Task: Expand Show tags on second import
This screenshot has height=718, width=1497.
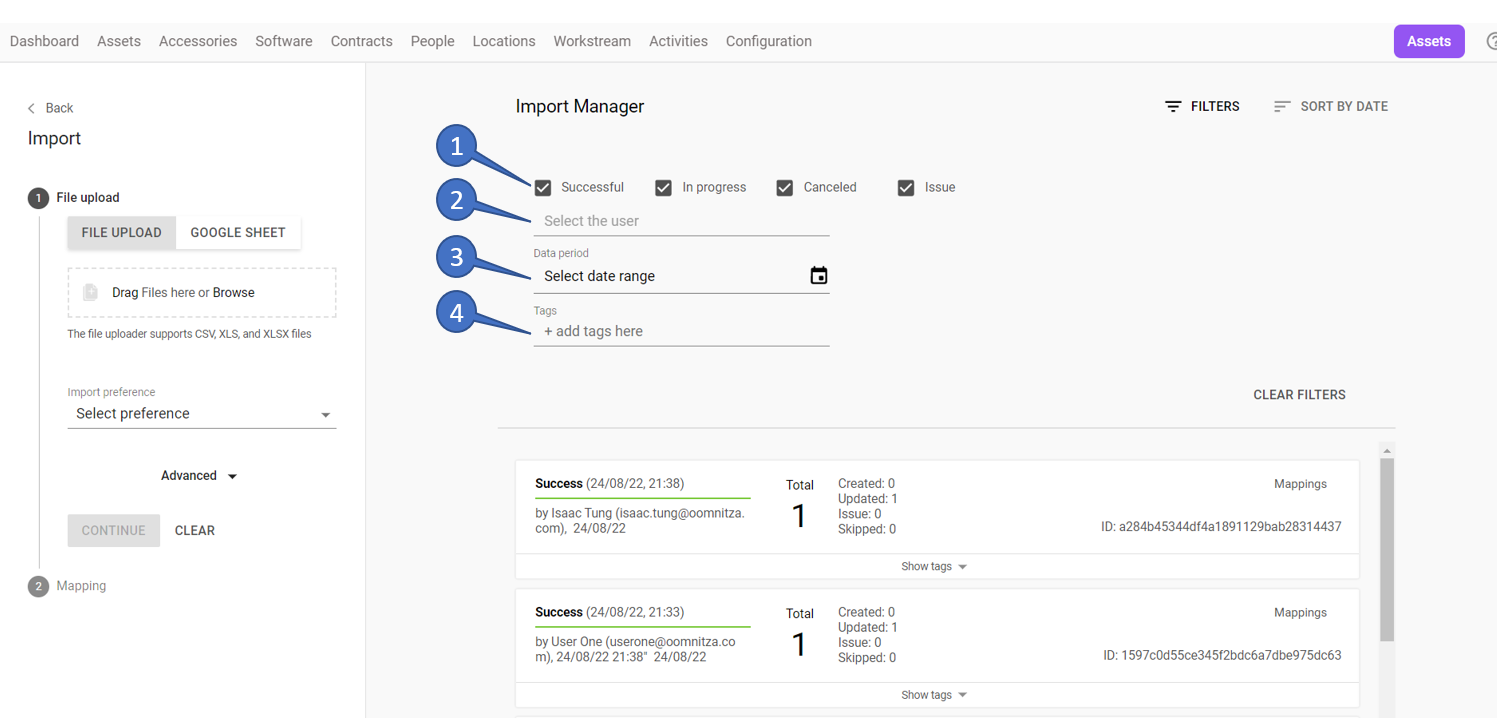Action: (934, 695)
